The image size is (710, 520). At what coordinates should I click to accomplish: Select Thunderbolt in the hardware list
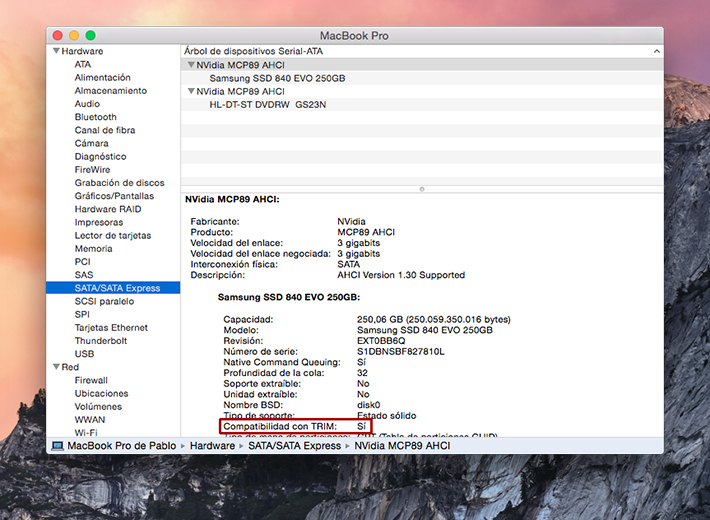tap(100, 341)
